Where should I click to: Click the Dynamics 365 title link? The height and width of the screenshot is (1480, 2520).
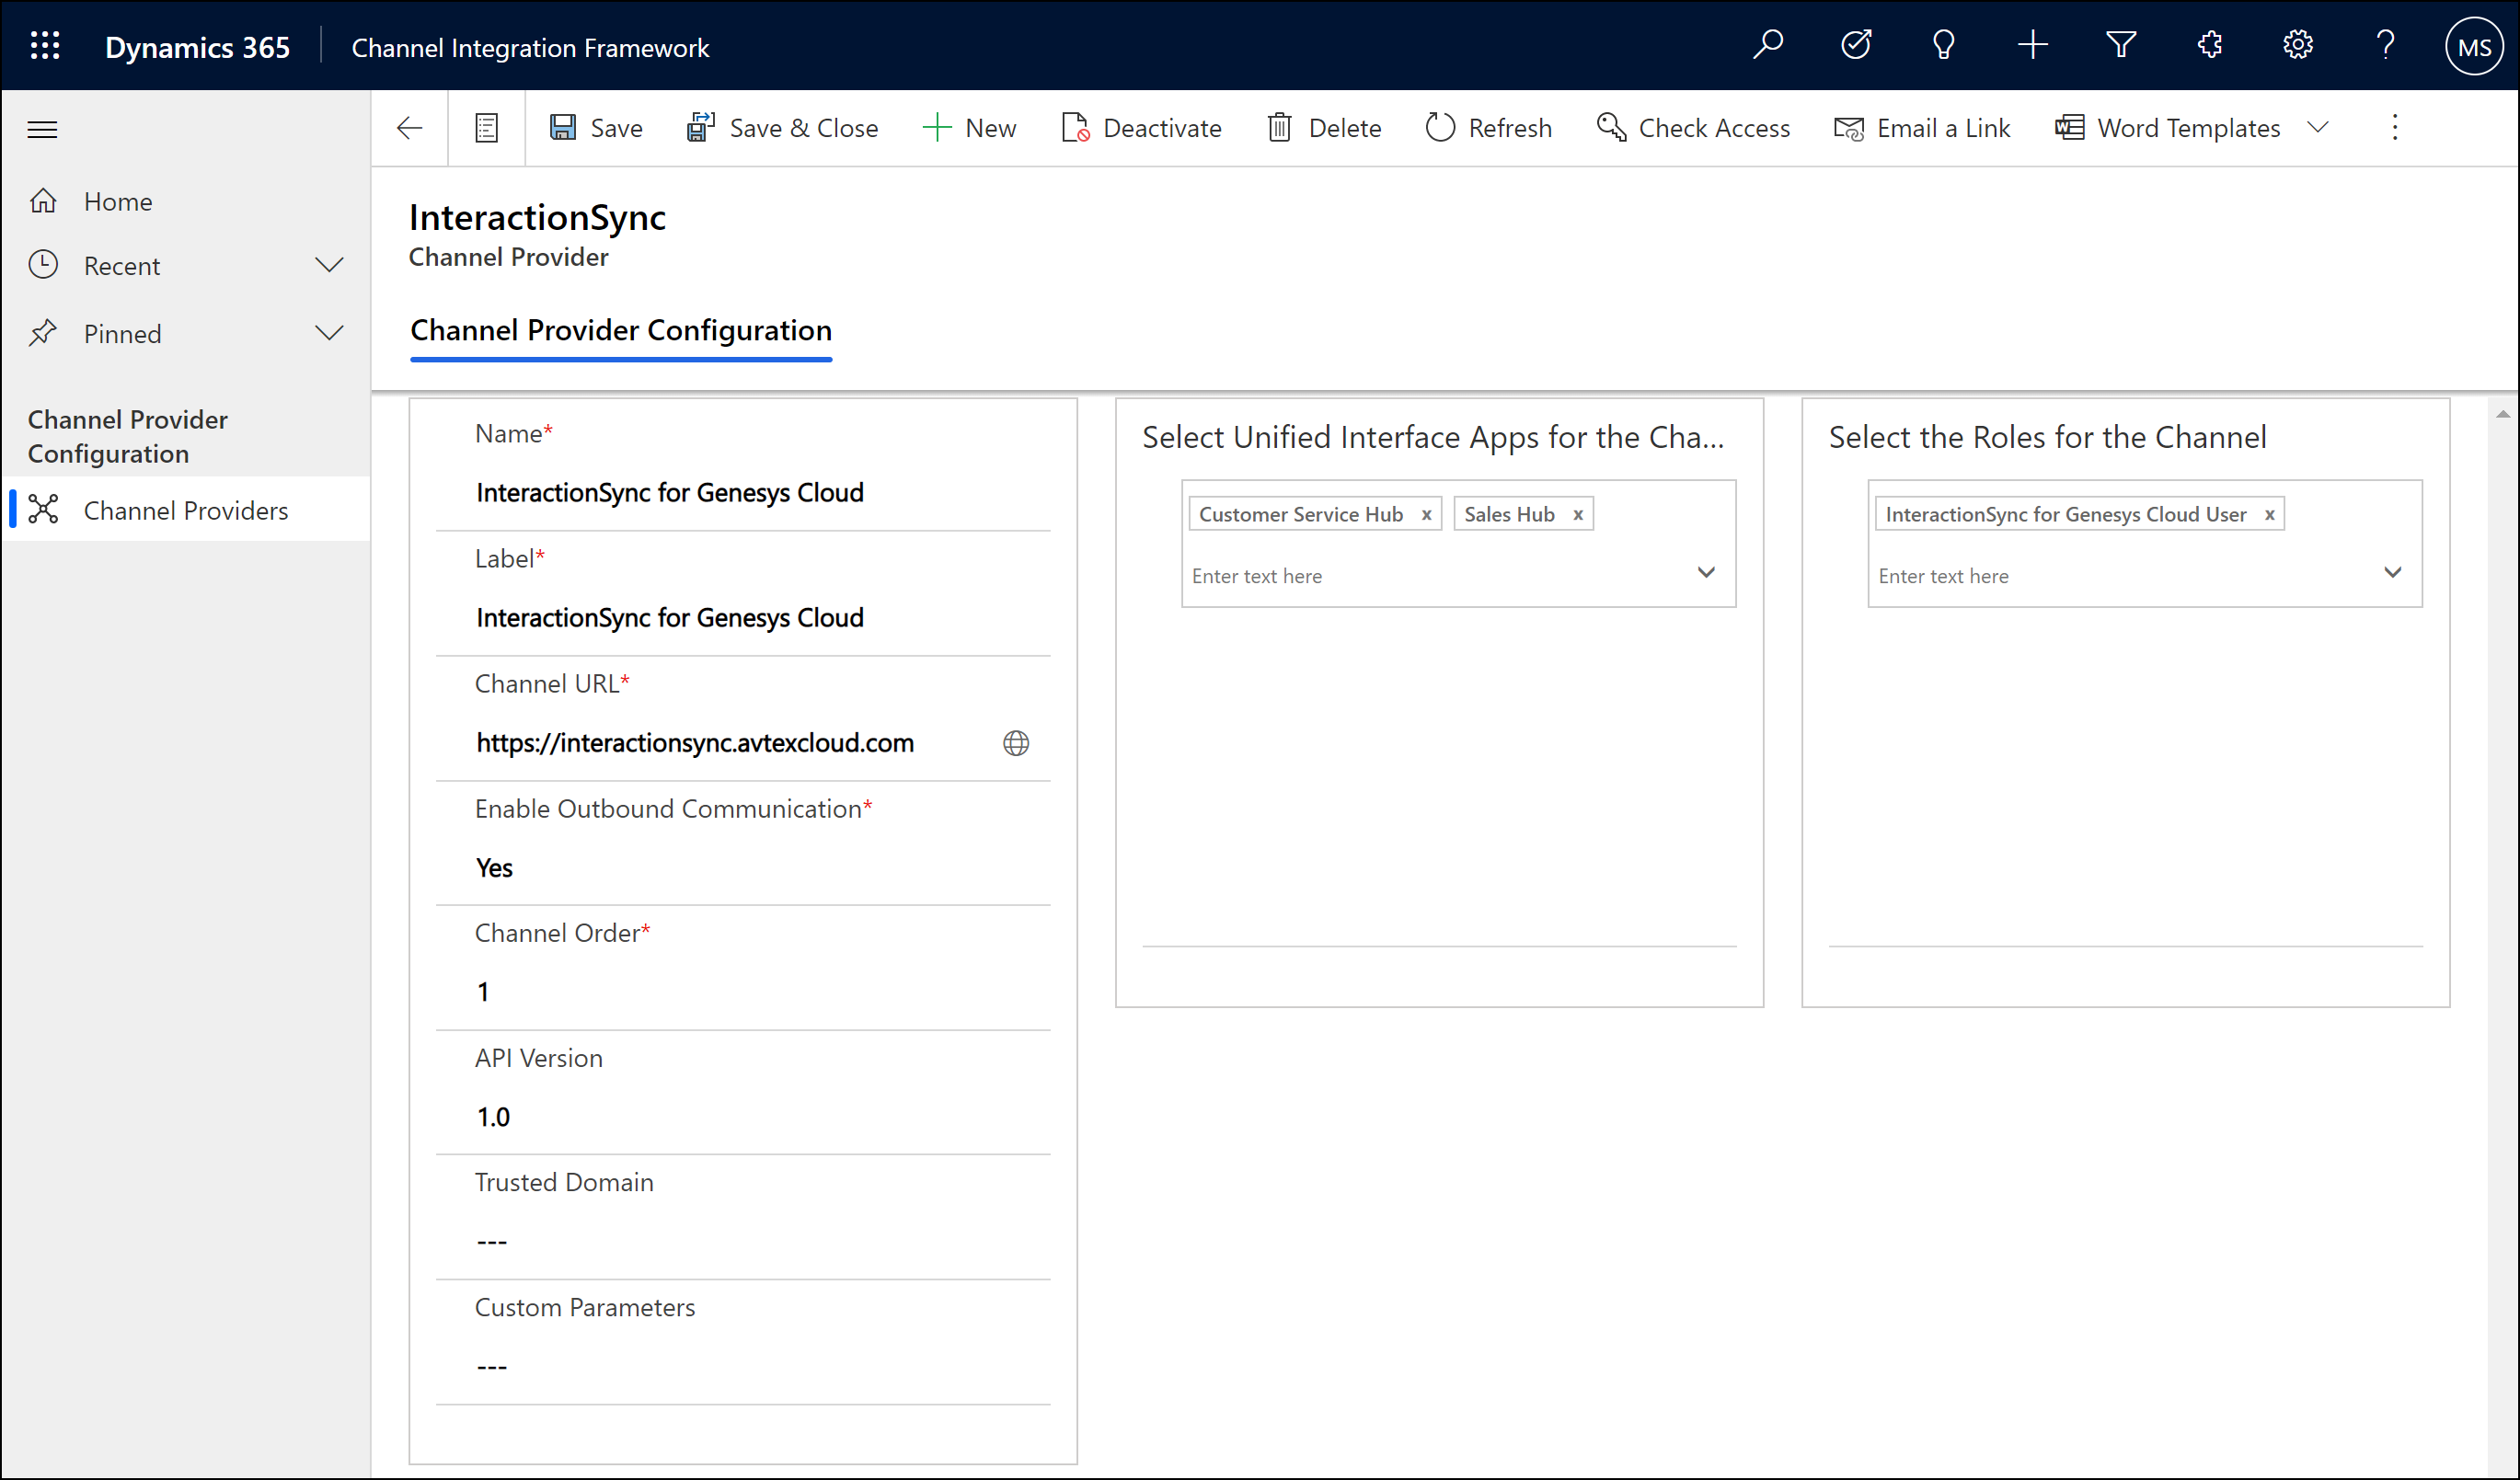[197, 47]
